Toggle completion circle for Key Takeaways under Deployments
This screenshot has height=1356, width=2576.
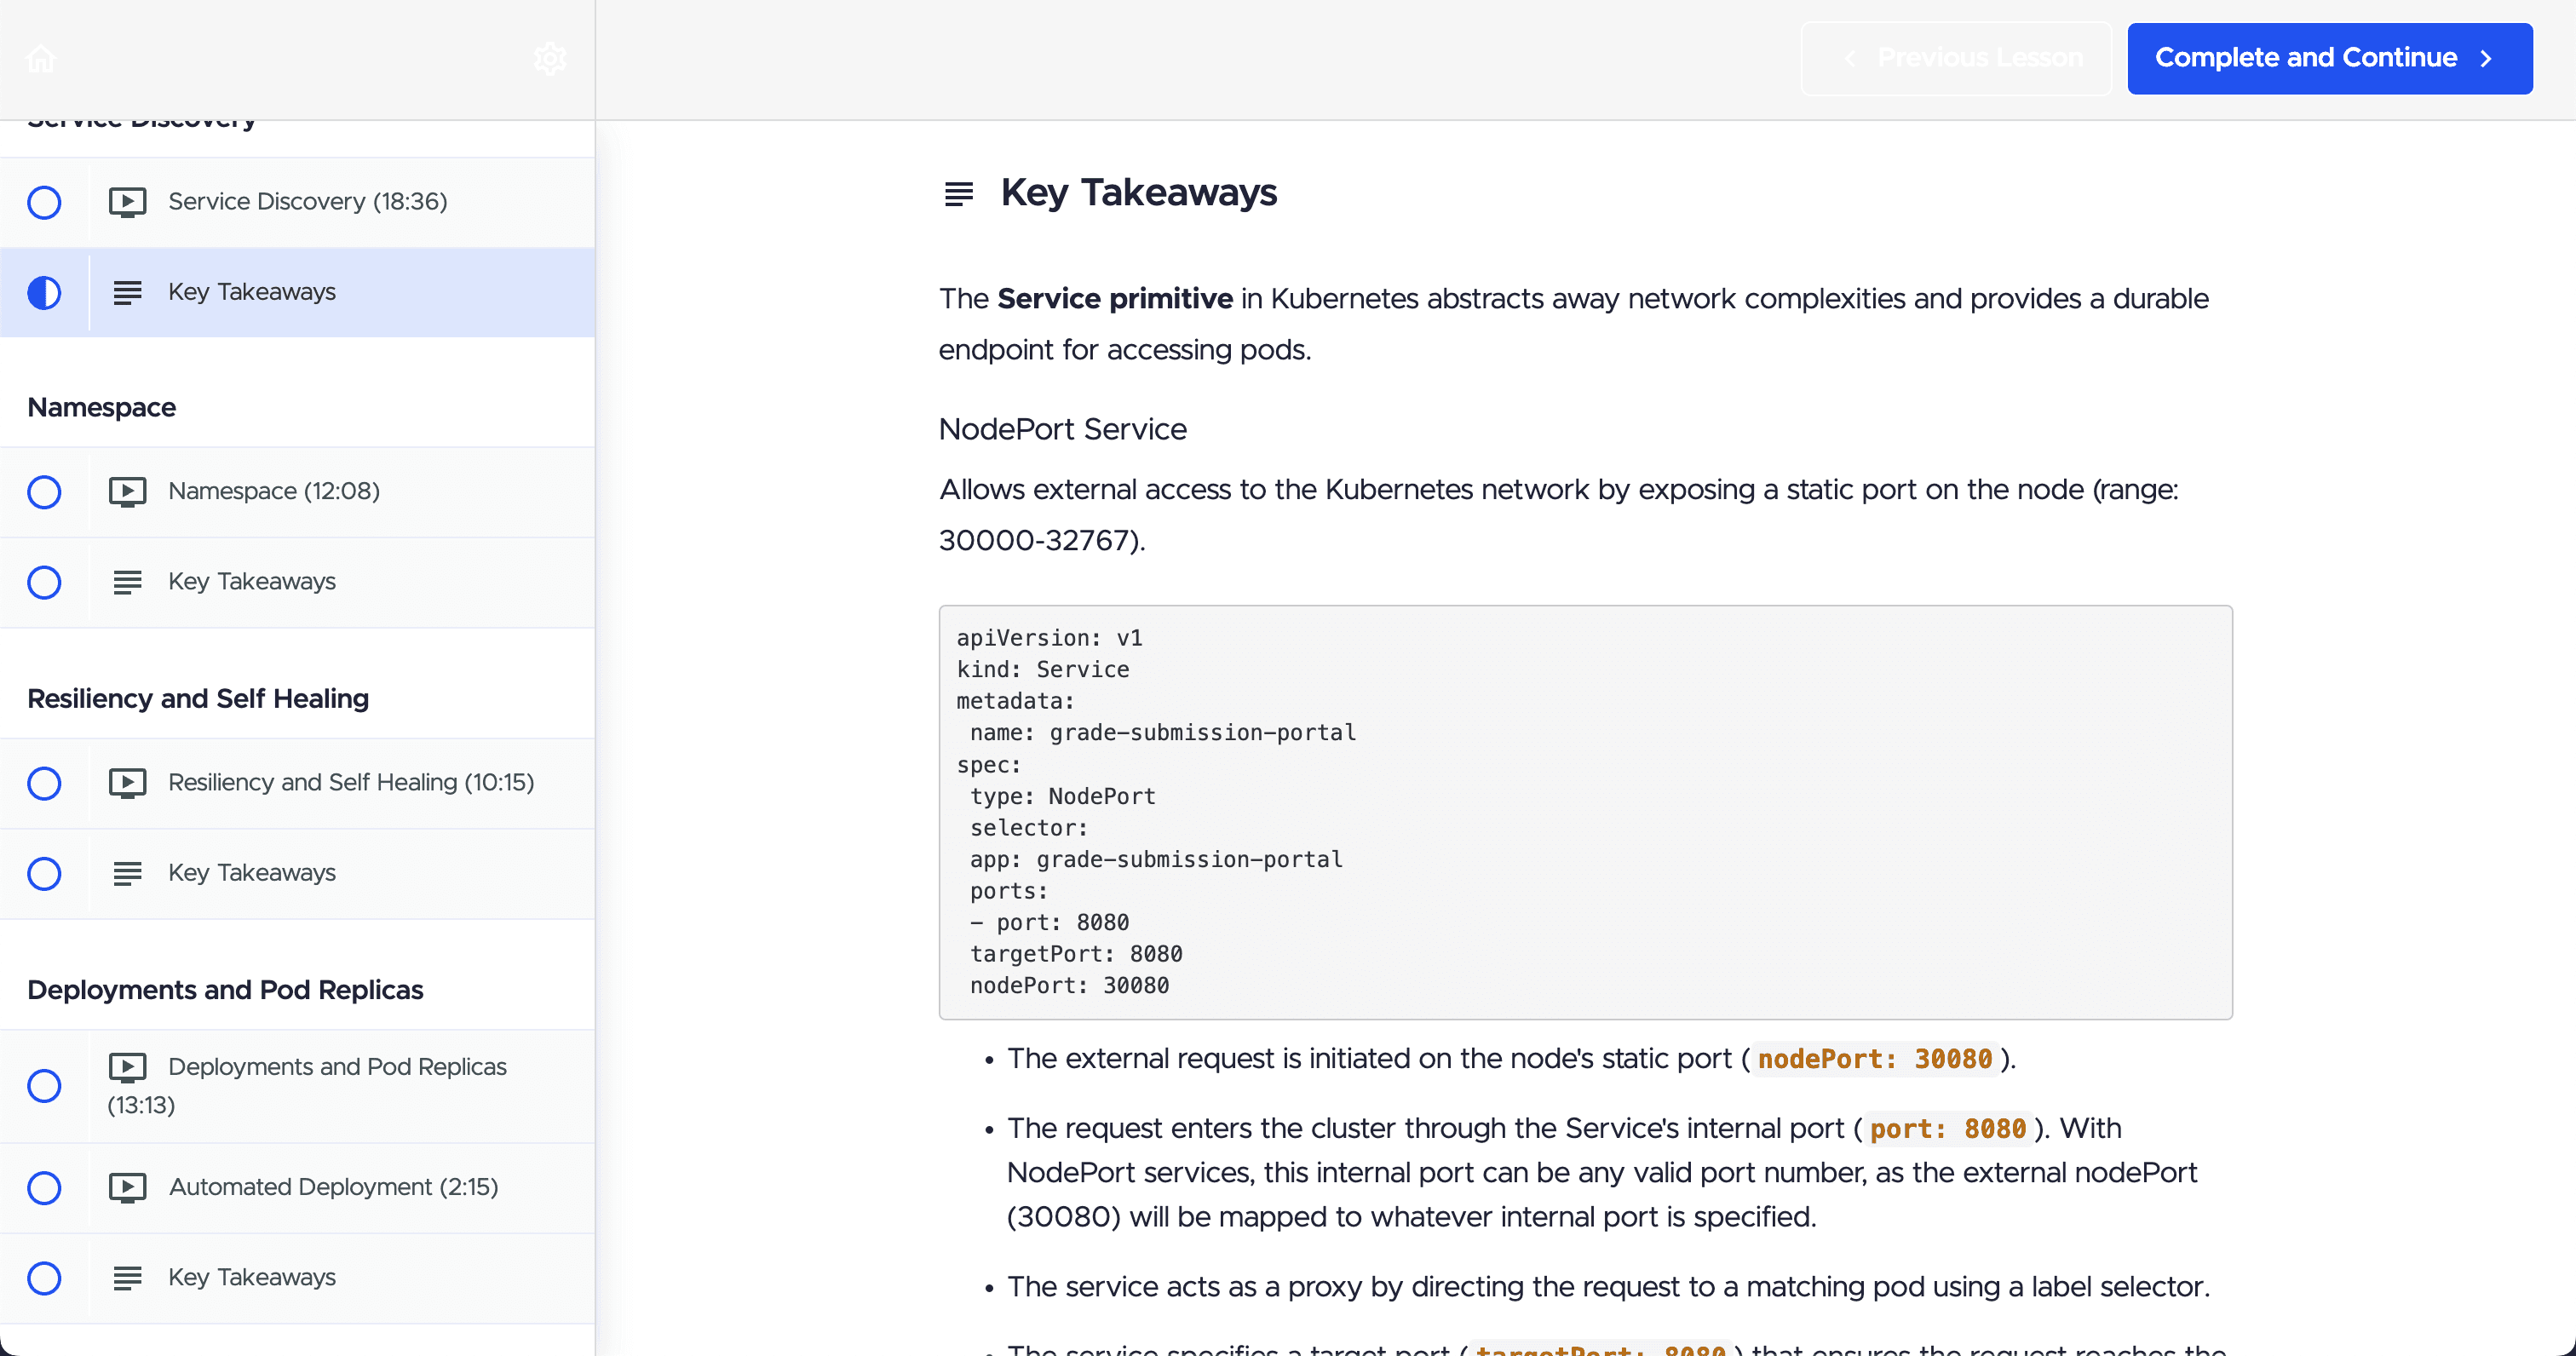coord(44,1278)
